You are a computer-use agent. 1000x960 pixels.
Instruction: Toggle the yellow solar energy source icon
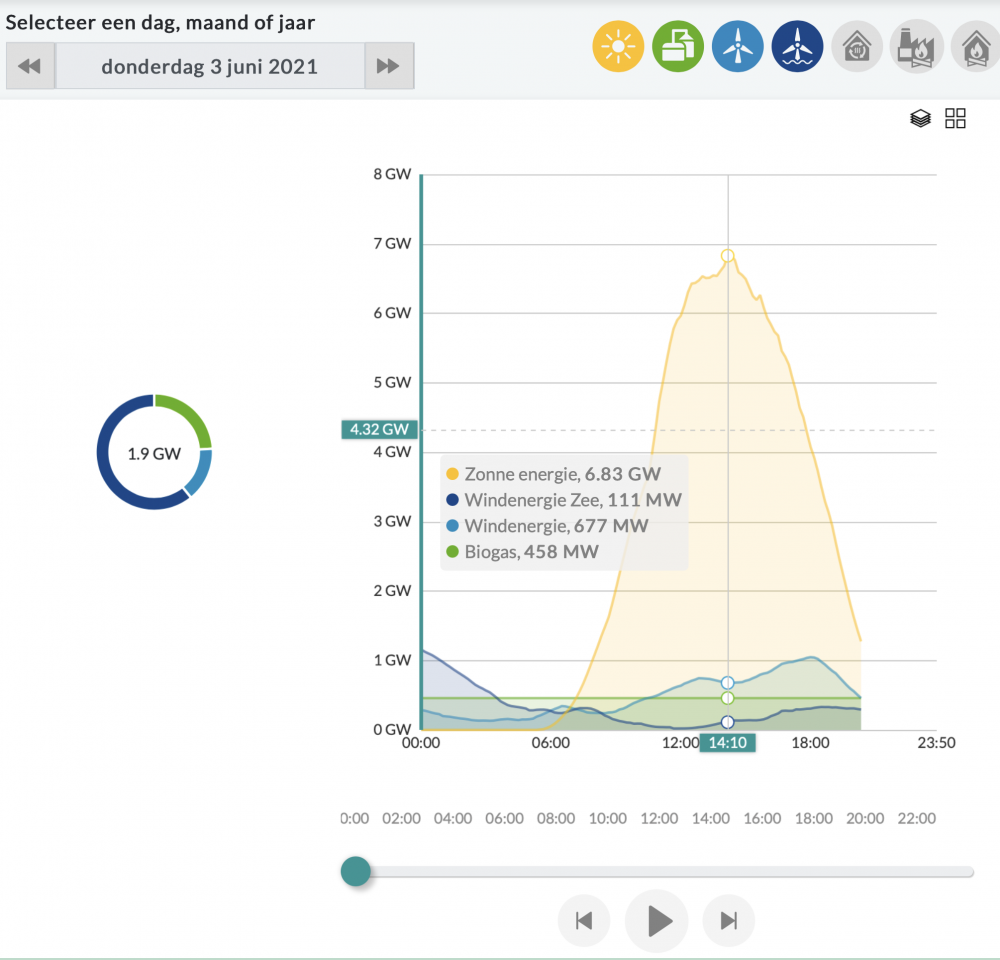(618, 47)
